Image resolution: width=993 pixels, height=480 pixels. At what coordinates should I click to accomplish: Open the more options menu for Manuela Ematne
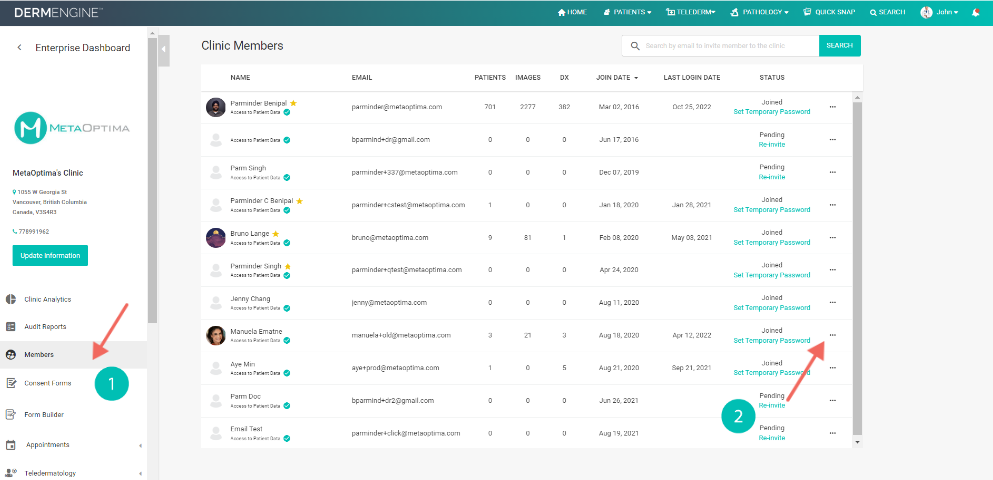[x=832, y=335]
